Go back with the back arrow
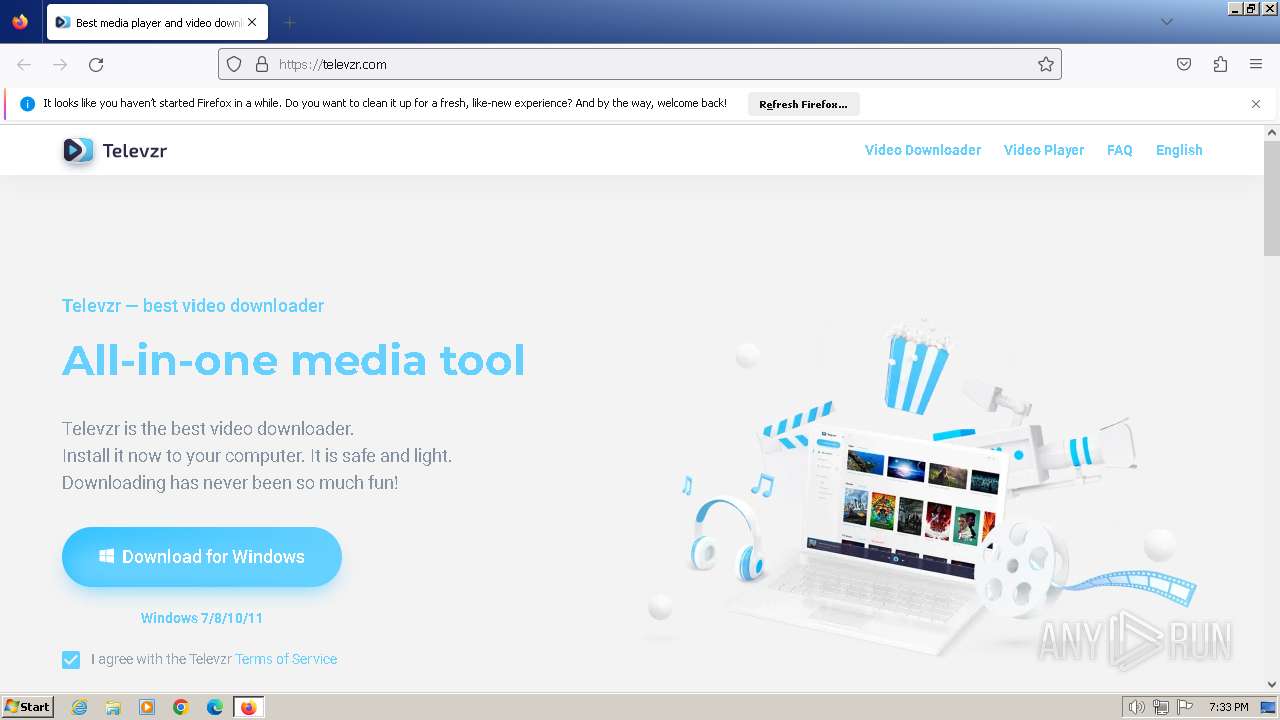Screen dimensions: 1280x720 [24, 64]
